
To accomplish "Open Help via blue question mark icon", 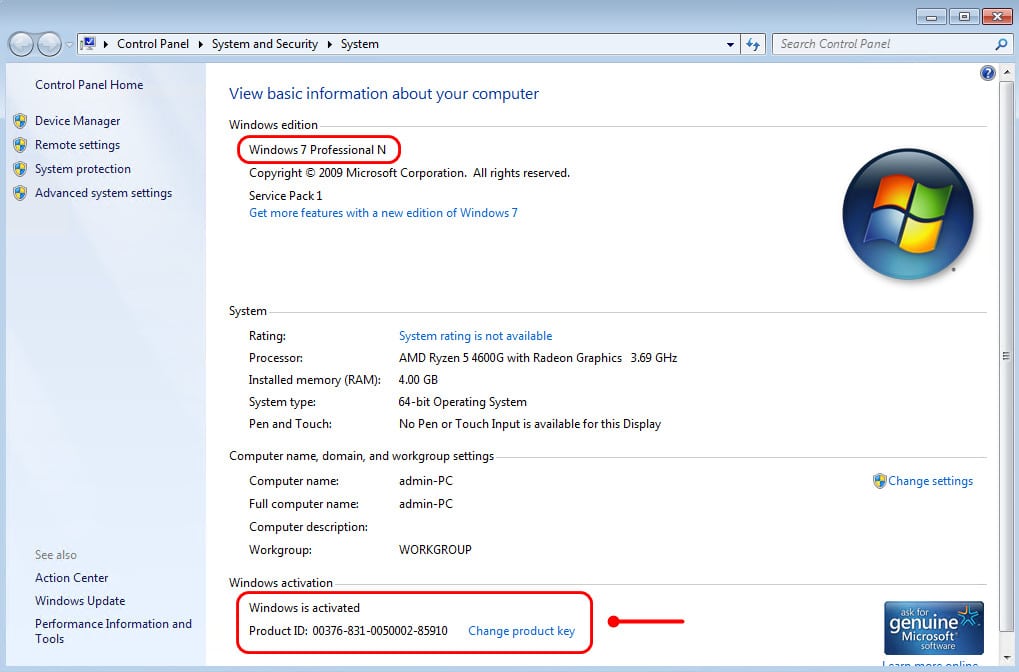I will coord(987,73).
